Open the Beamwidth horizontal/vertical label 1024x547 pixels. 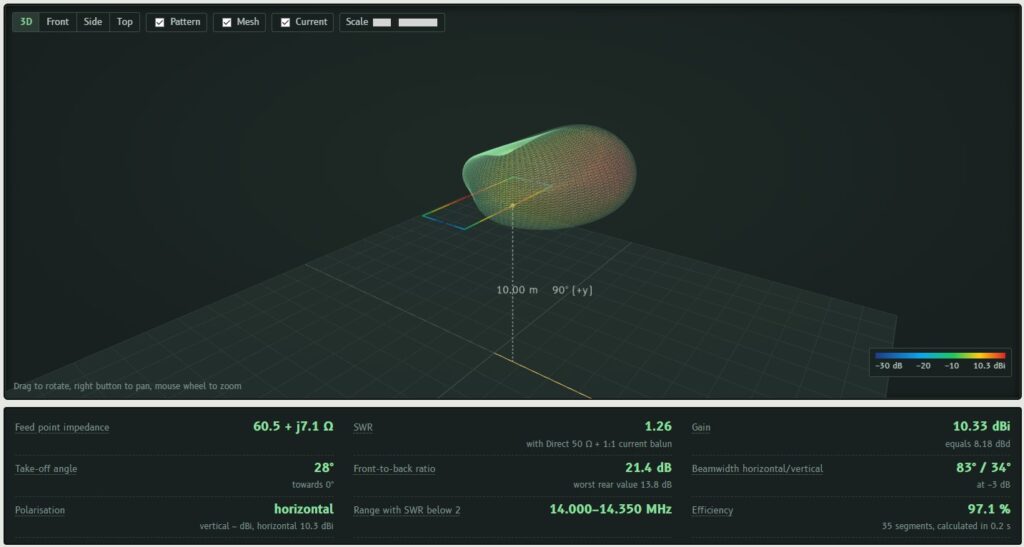(758, 469)
